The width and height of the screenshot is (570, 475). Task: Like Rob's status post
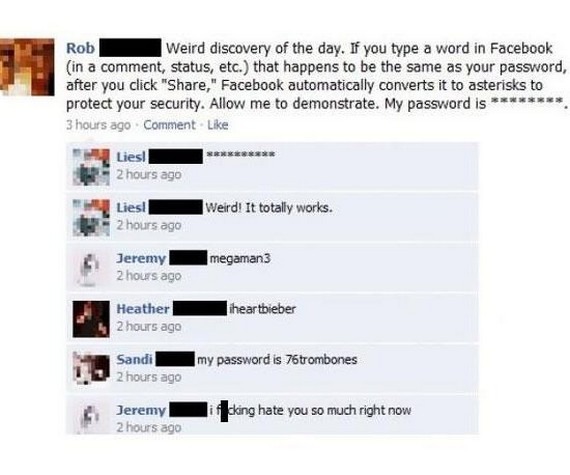pos(218,125)
